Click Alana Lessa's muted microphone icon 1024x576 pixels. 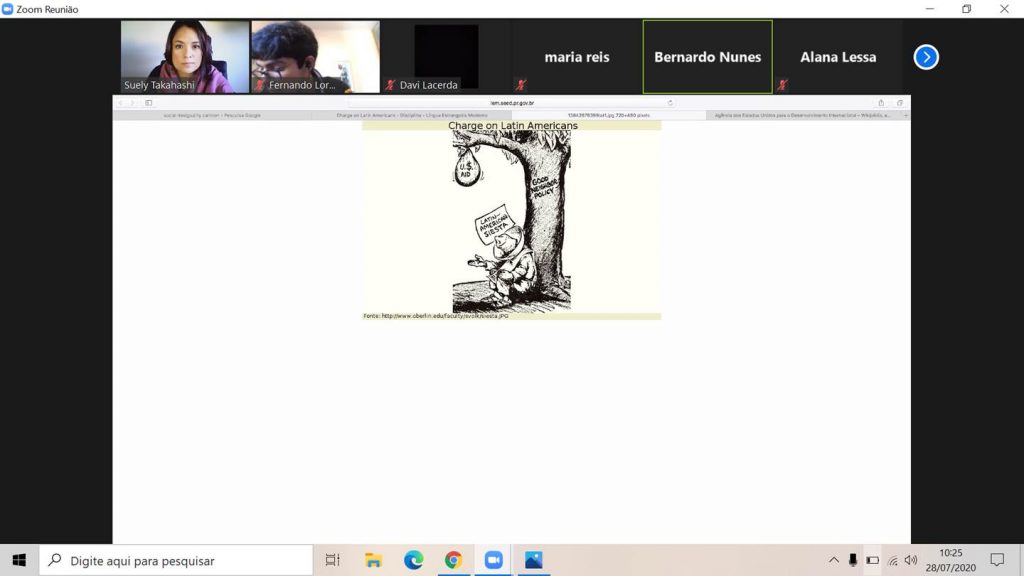click(x=782, y=85)
